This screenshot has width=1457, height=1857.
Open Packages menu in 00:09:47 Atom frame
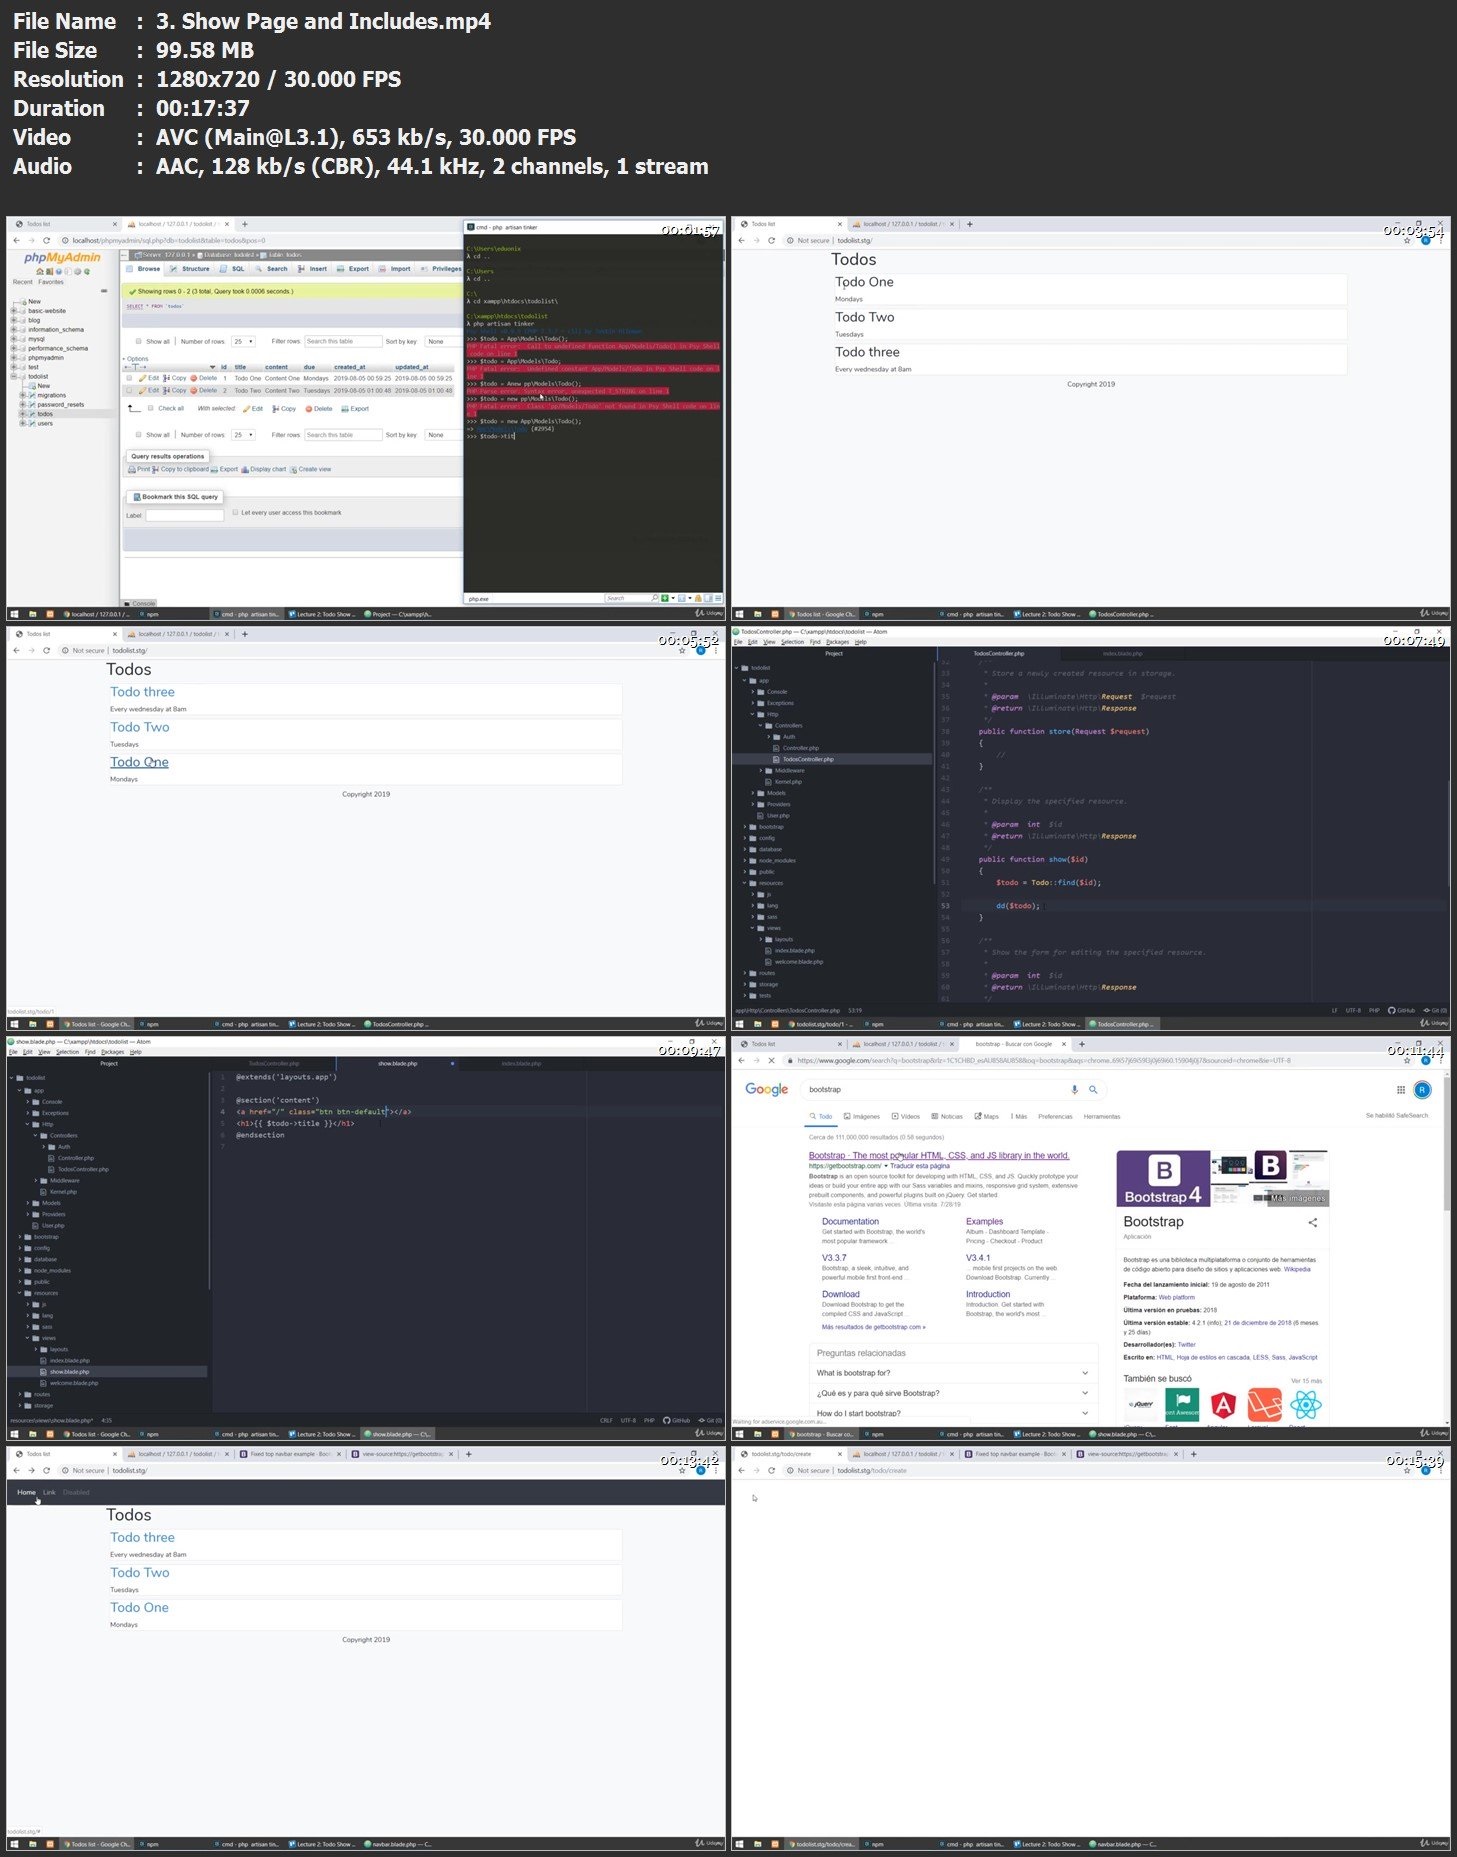113,1052
